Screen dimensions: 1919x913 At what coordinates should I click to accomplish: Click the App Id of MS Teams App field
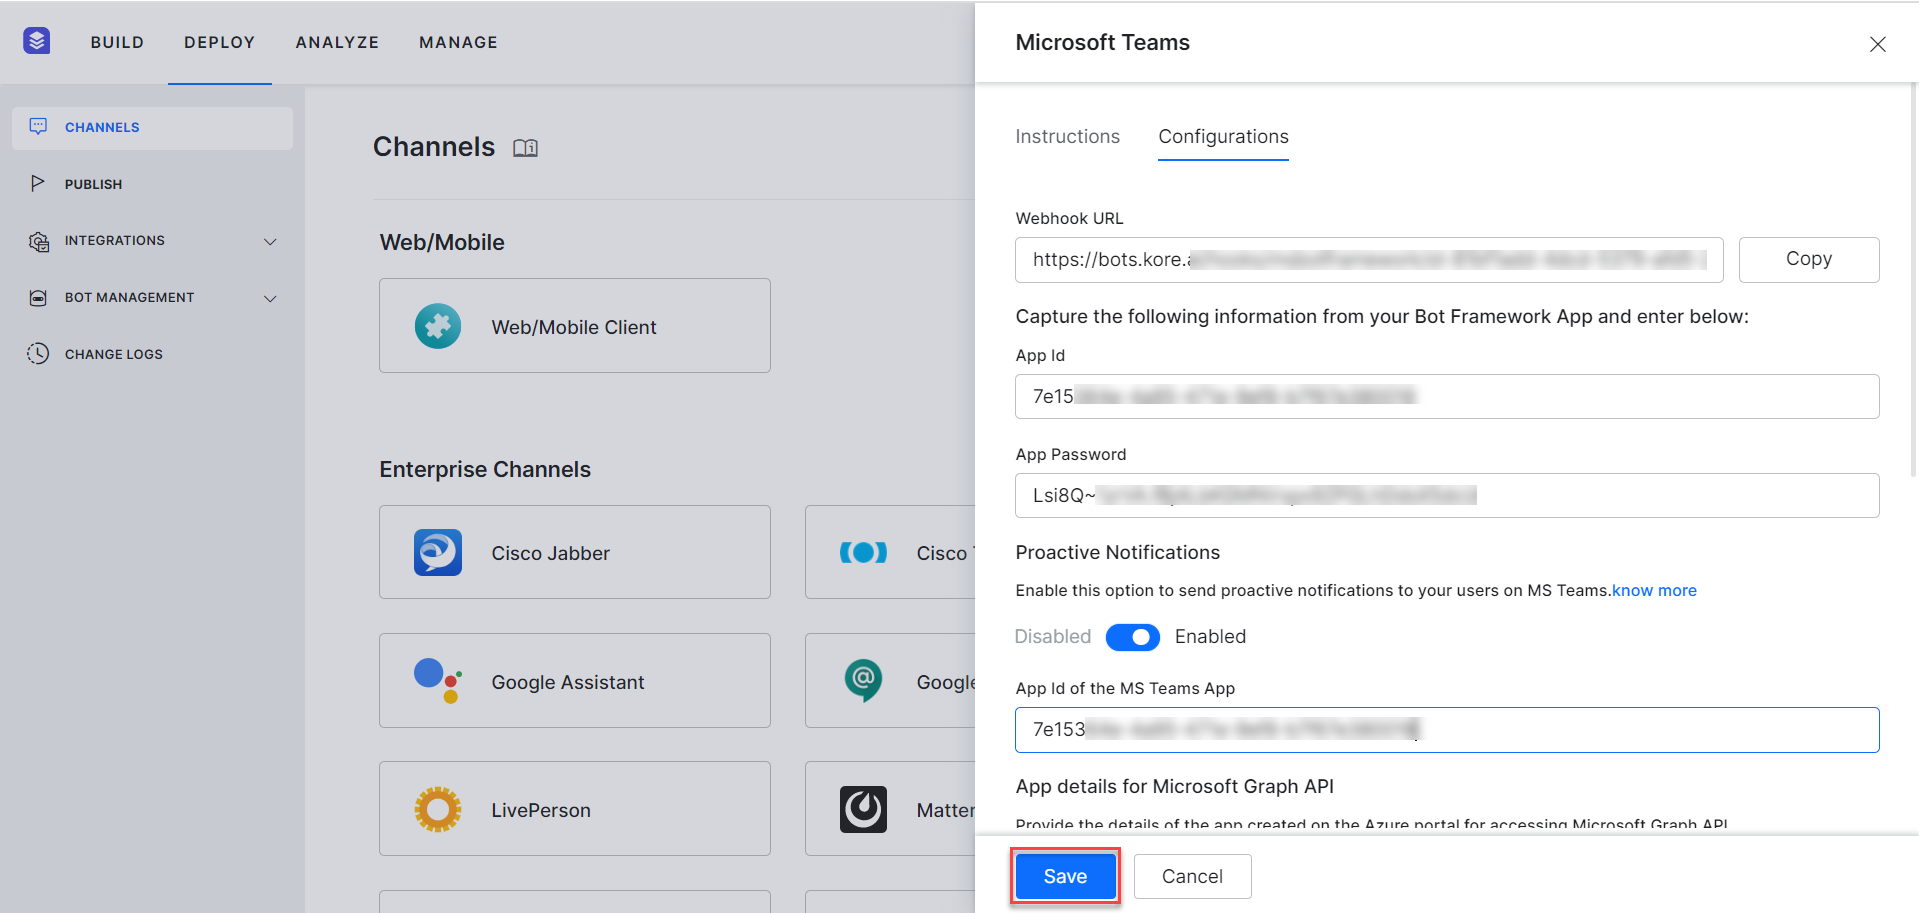pos(1446,730)
